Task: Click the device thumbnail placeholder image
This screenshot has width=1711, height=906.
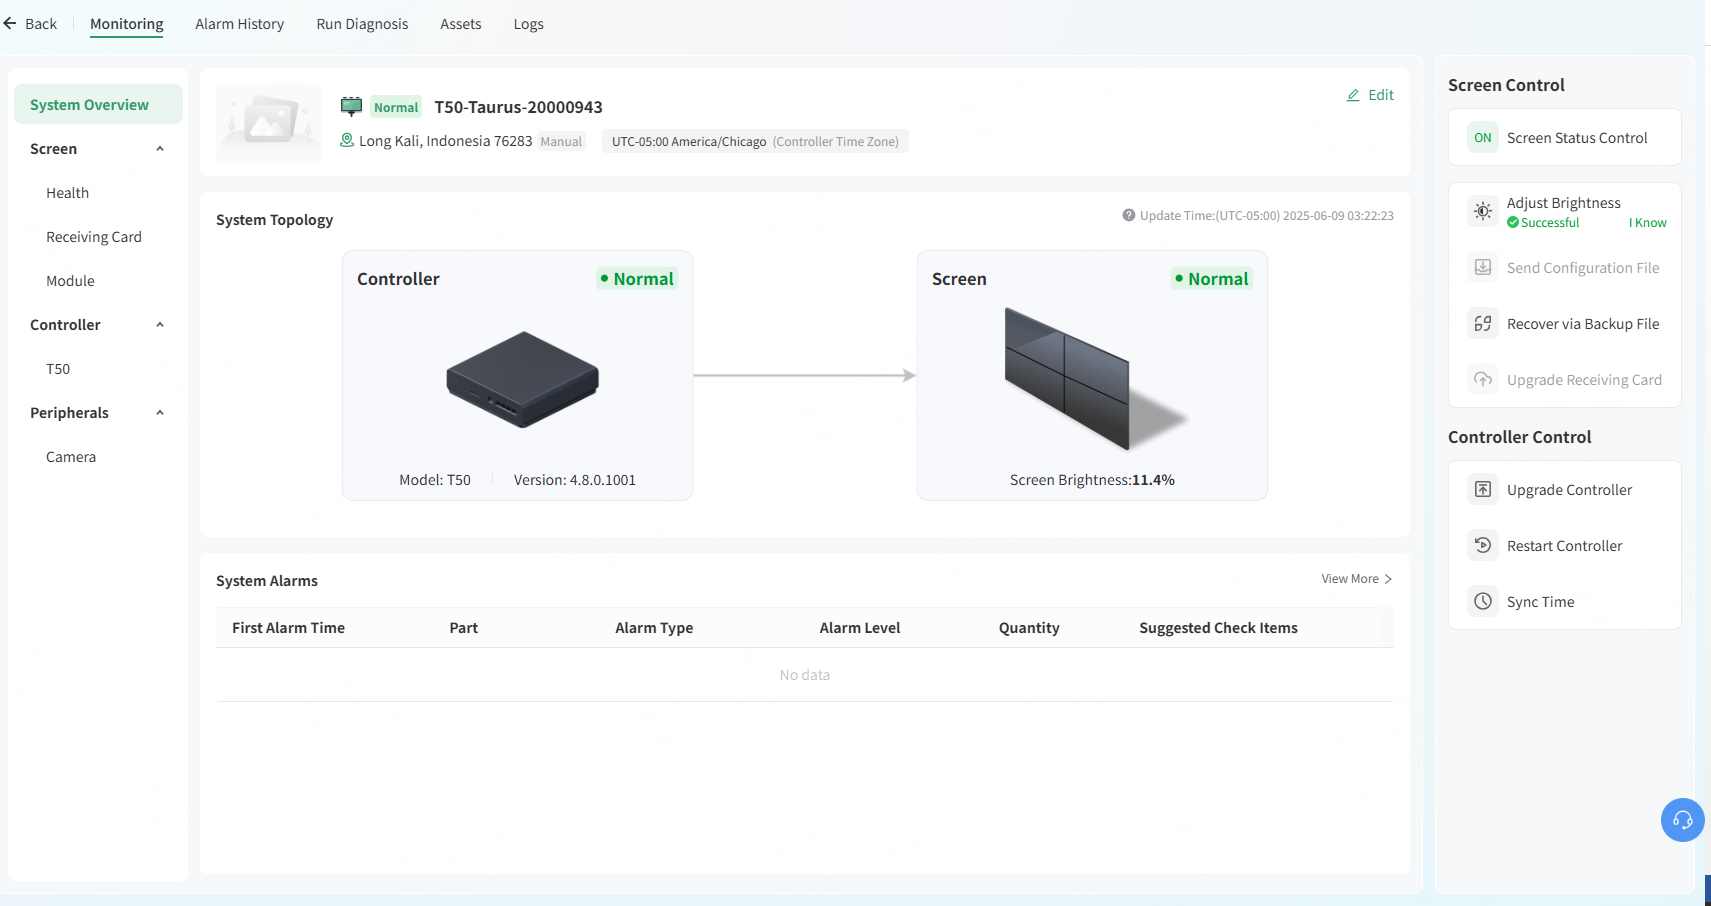Action: point(270,123)
